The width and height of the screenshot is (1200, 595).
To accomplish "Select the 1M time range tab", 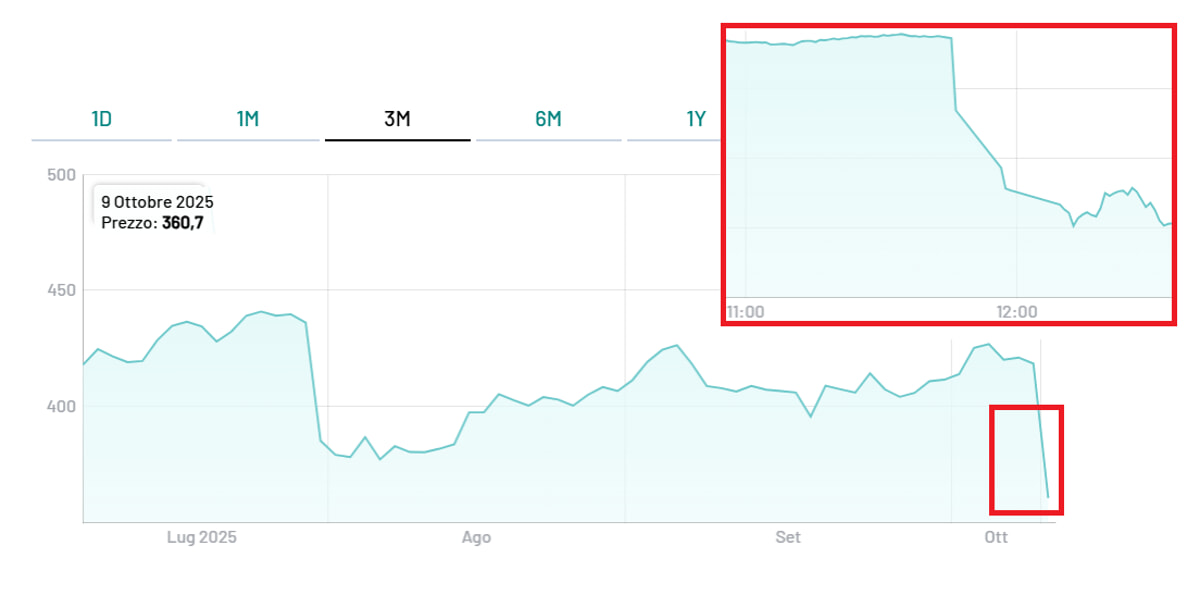I will pos(248,120).
